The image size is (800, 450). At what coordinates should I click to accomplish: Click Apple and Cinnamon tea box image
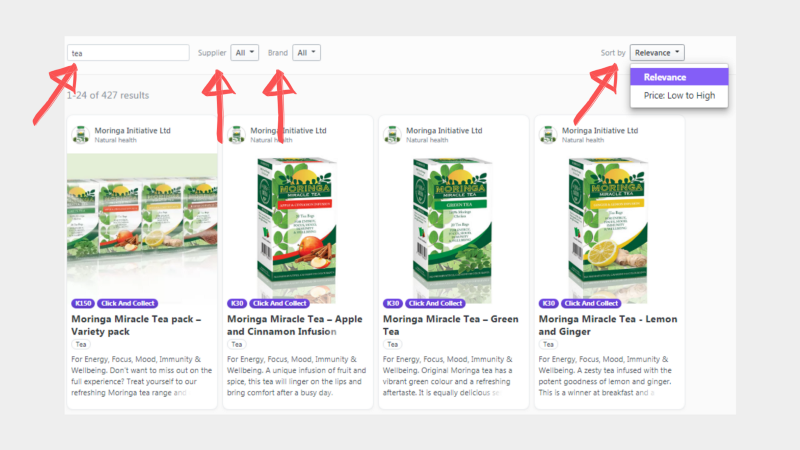pos(297,228)
